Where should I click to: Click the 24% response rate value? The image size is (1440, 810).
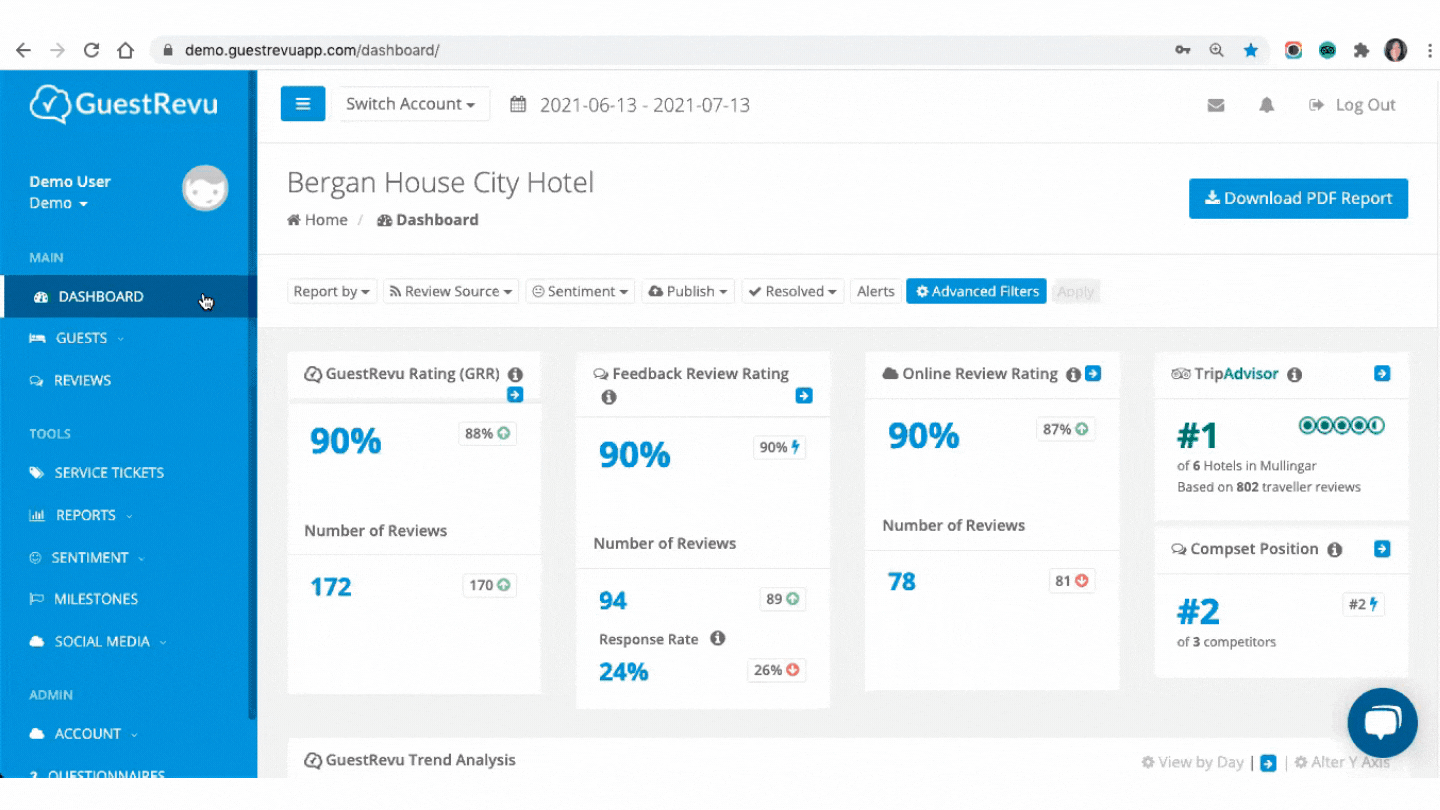[x=624, y=672]
